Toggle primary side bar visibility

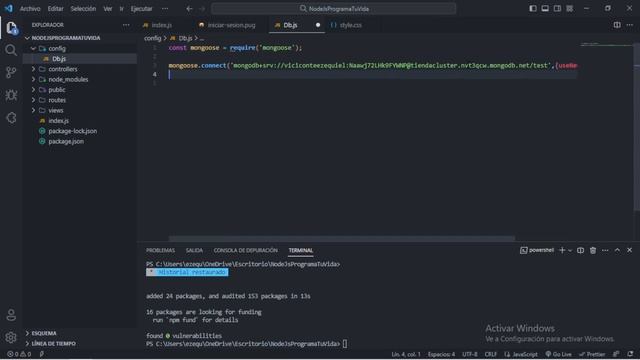533,9
